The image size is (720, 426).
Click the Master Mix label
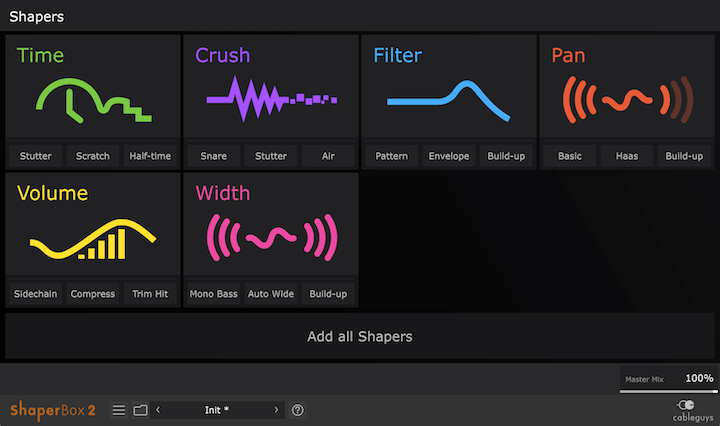point(645,379)
